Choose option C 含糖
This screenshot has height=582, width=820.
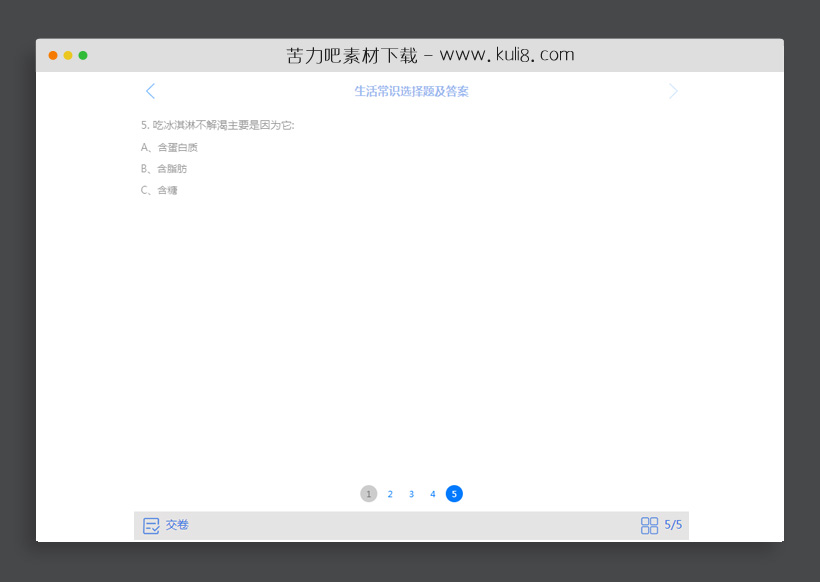(160, 189)
